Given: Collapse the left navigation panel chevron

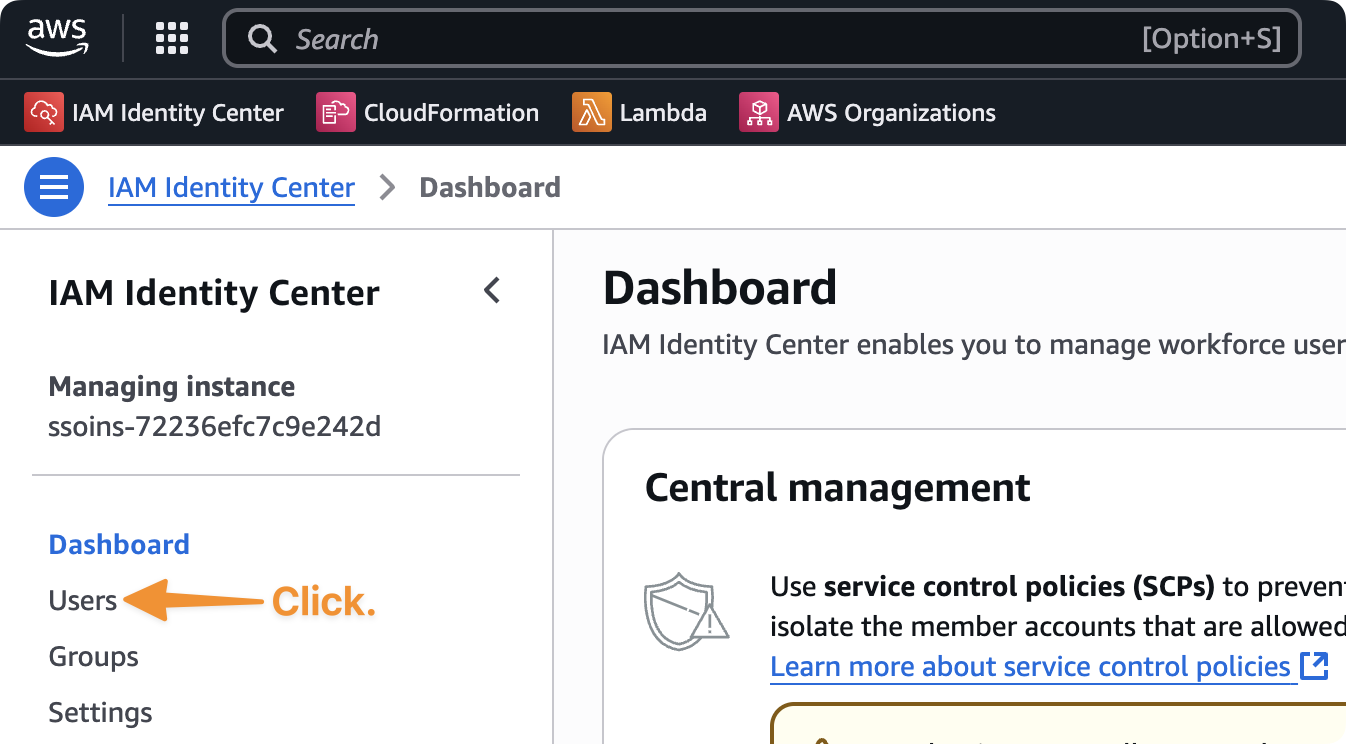Looking at the screenshot, I should coord(491,290).
